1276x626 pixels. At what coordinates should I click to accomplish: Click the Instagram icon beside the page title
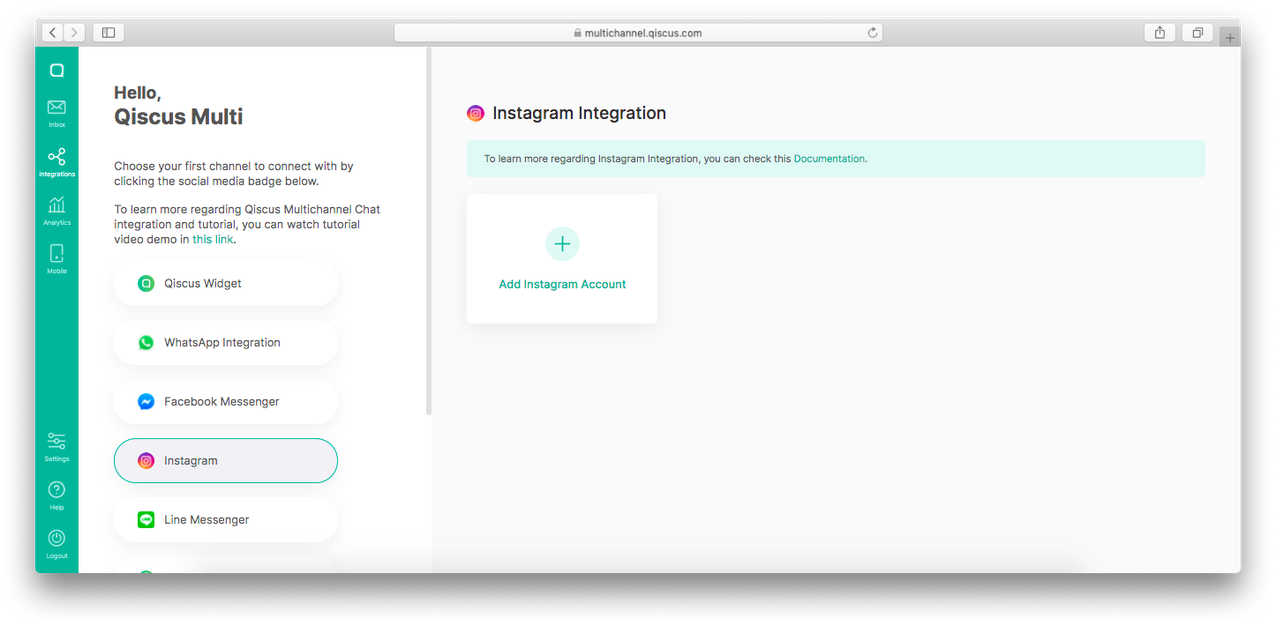(475, 113)
